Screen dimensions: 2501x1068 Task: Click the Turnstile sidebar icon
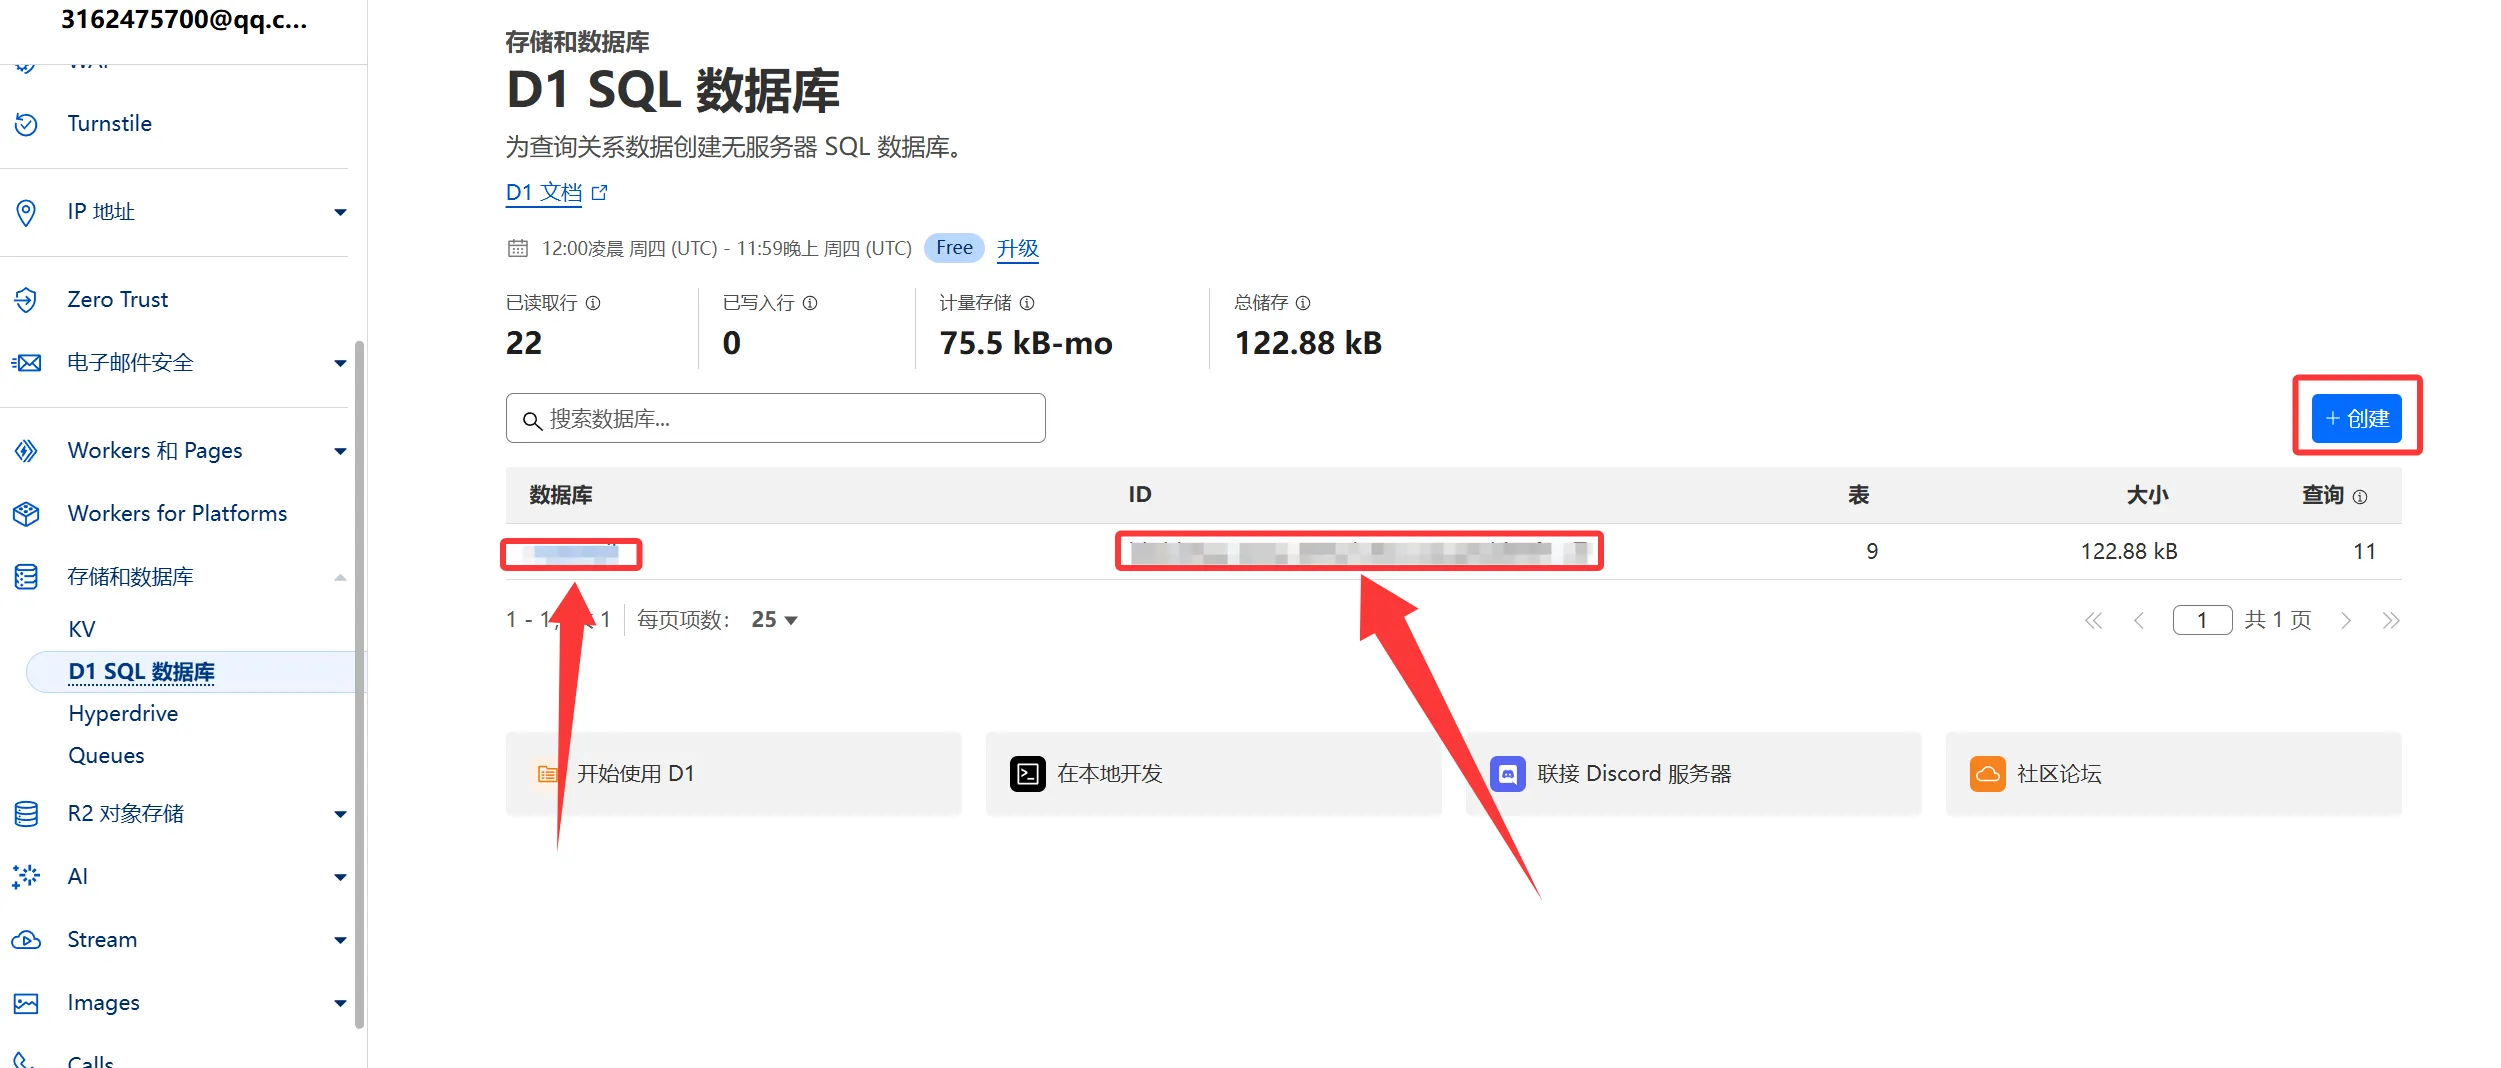pos(26,124)
